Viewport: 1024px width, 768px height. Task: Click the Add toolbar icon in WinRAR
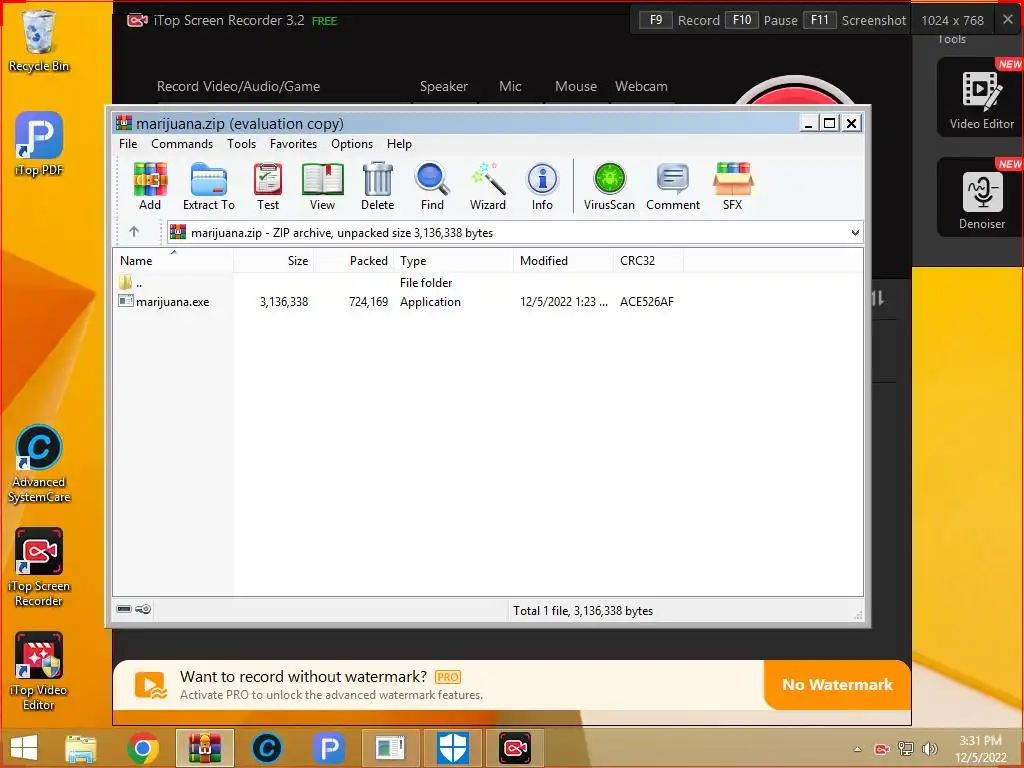tap(150, 186)
